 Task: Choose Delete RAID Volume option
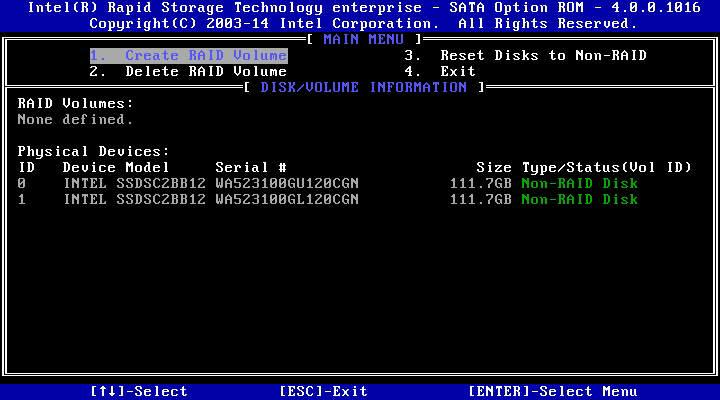188,72
